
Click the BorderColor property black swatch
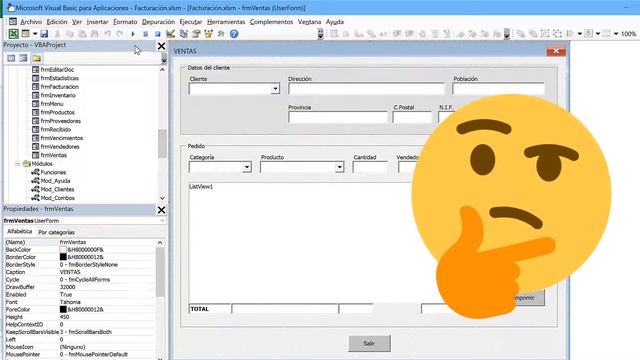click(x=63, y=257)
